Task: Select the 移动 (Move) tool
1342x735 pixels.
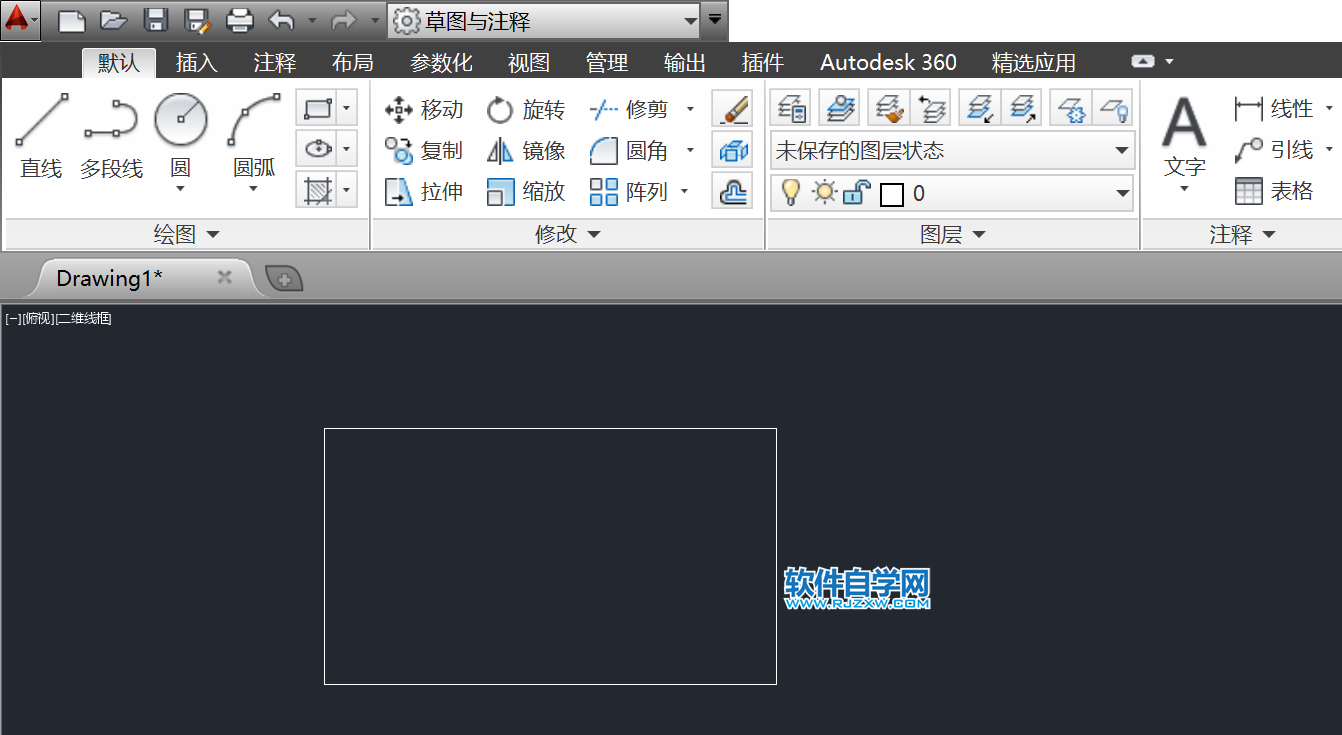Action: coord(424,109)
